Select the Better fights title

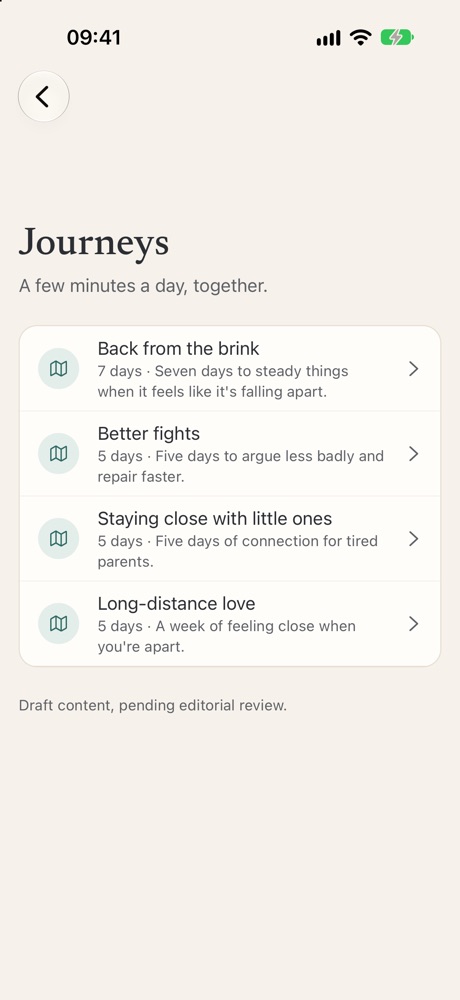point(149,434)
